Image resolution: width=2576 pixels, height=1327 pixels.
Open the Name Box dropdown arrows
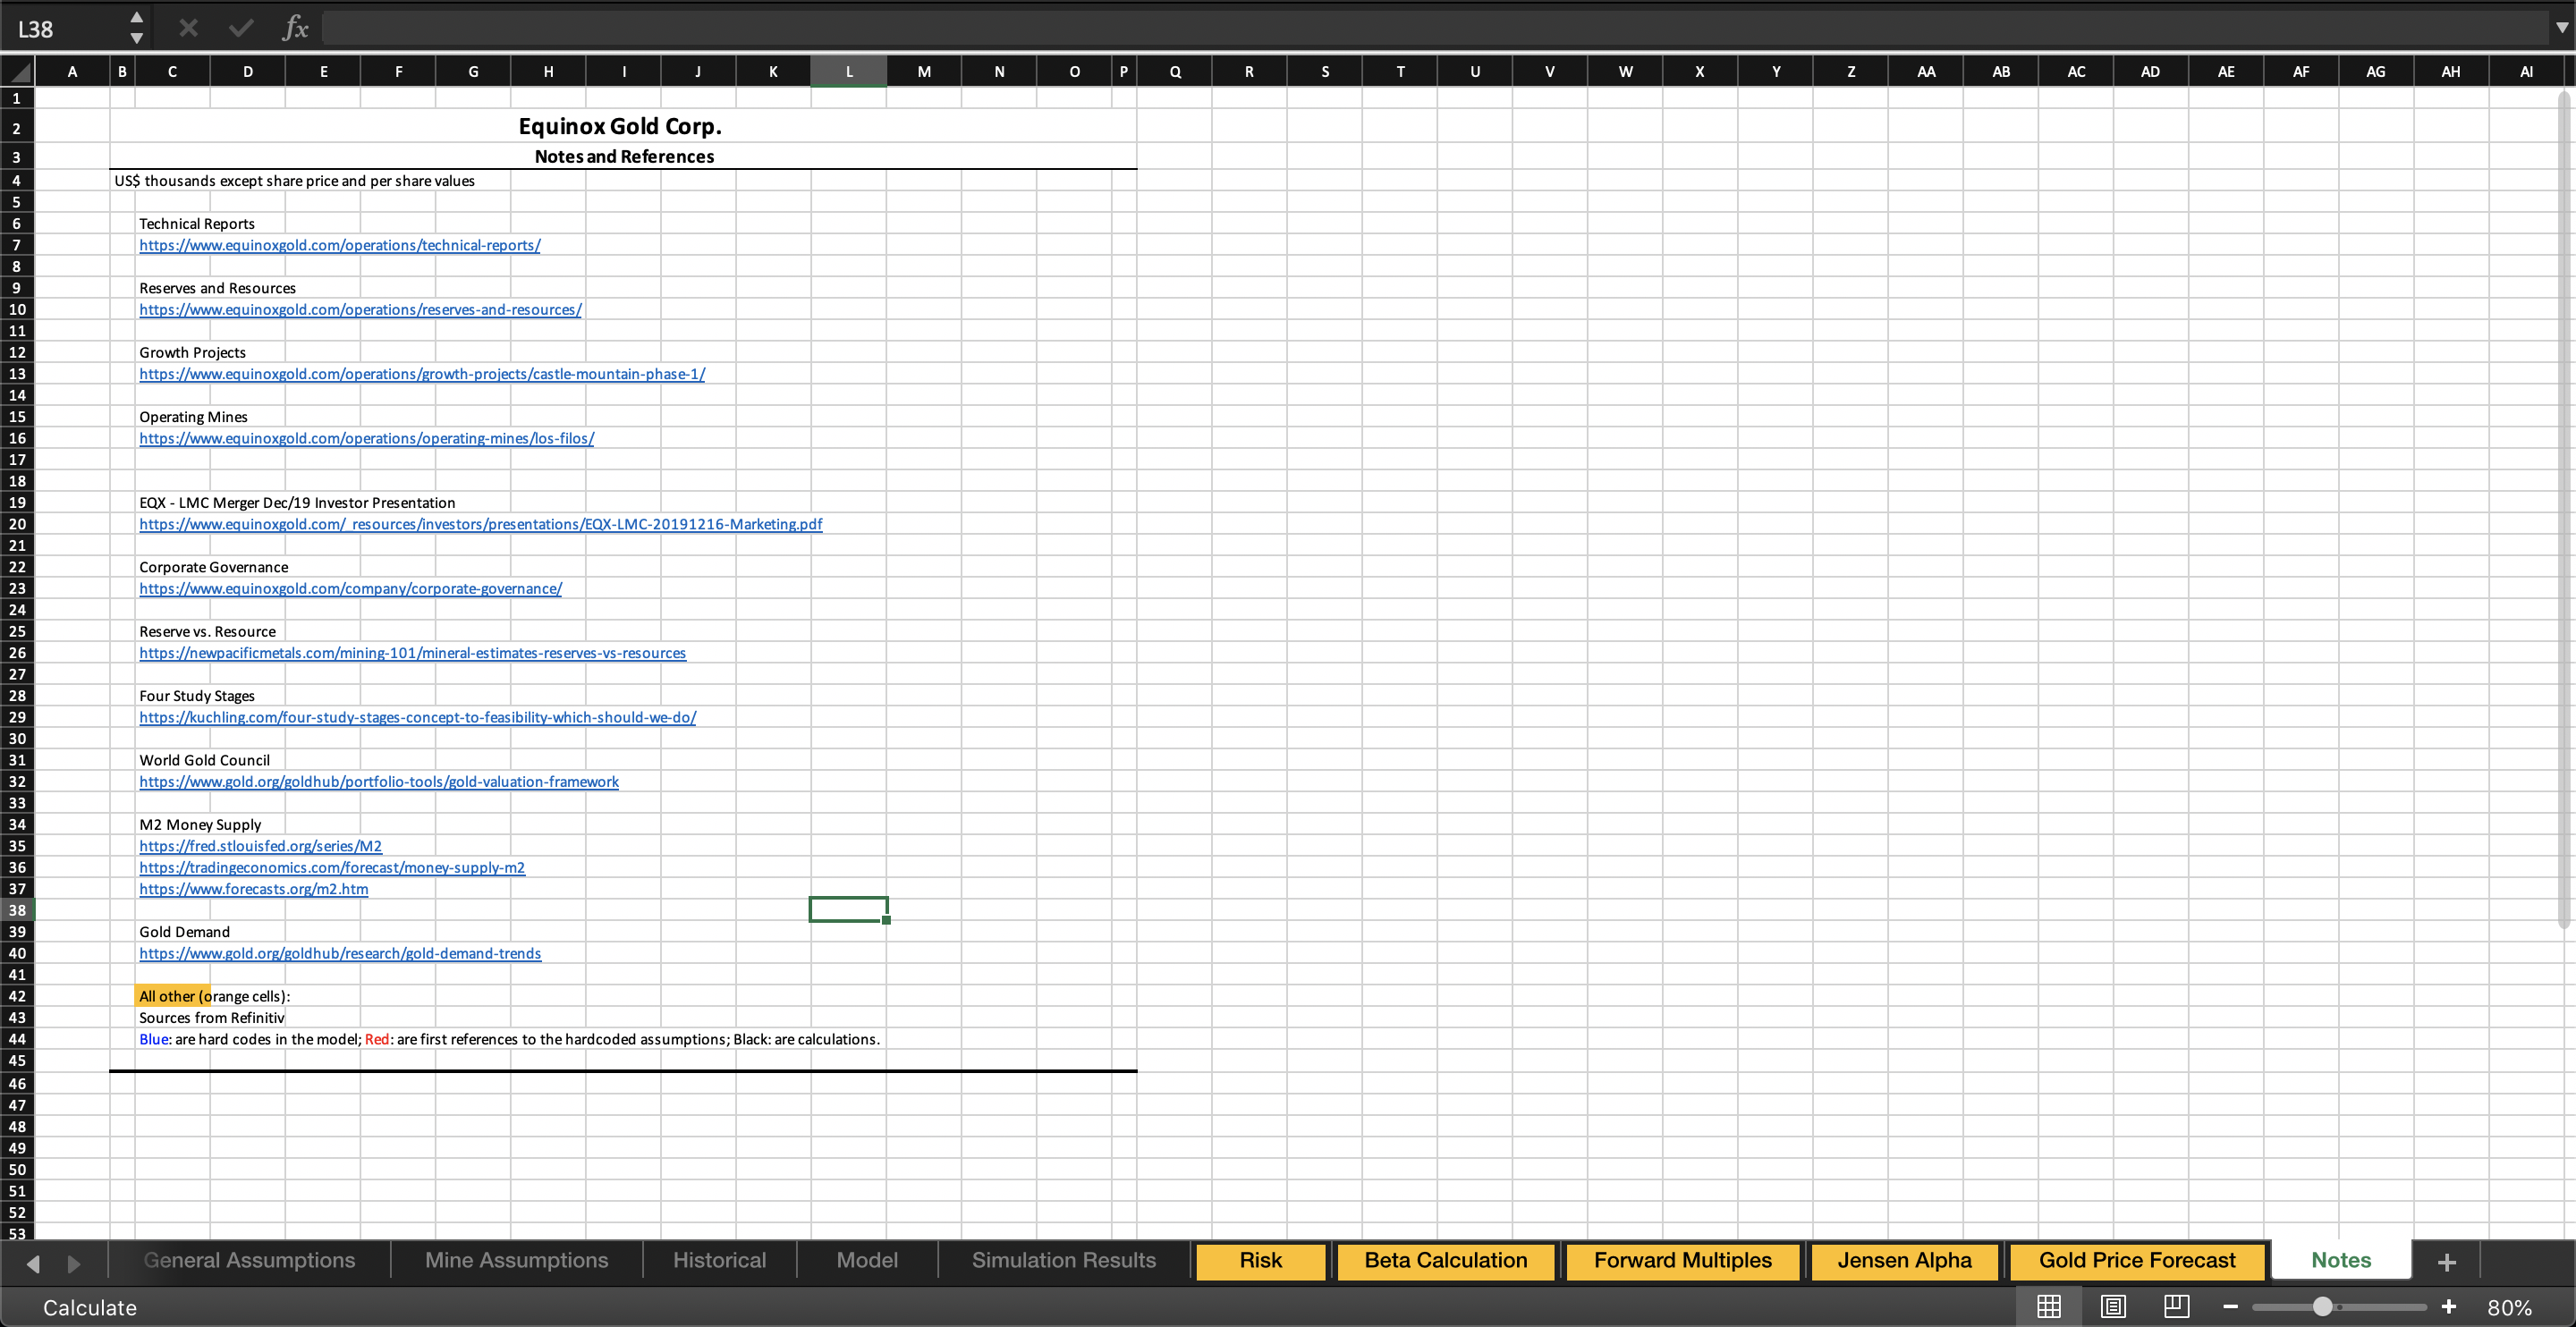[137, 28]
